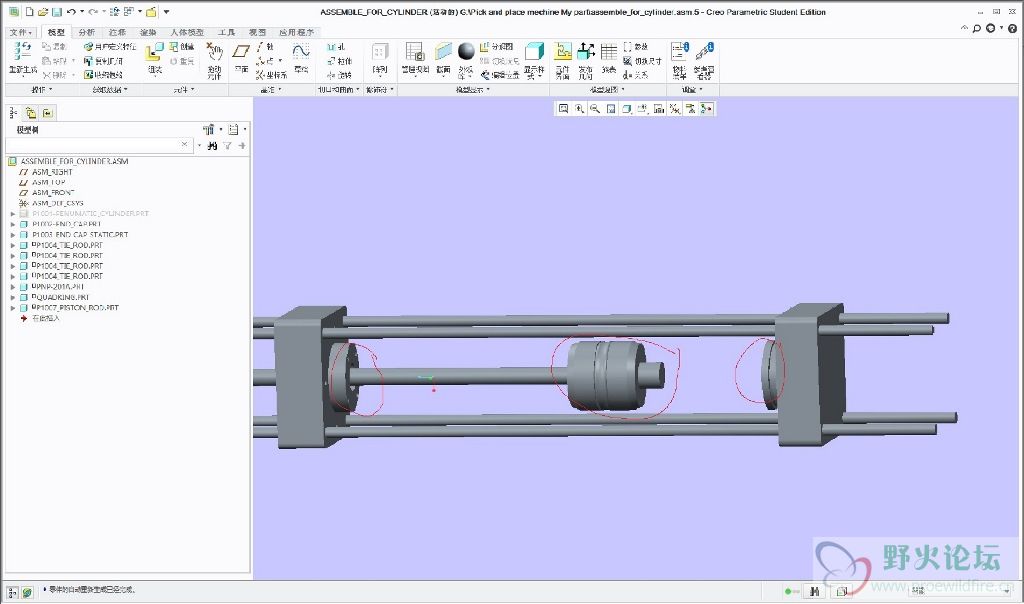The height and width of the screenshot is (604, 1024).
Task: Open model tree settings dropdown
Action: tap(212, 129)
